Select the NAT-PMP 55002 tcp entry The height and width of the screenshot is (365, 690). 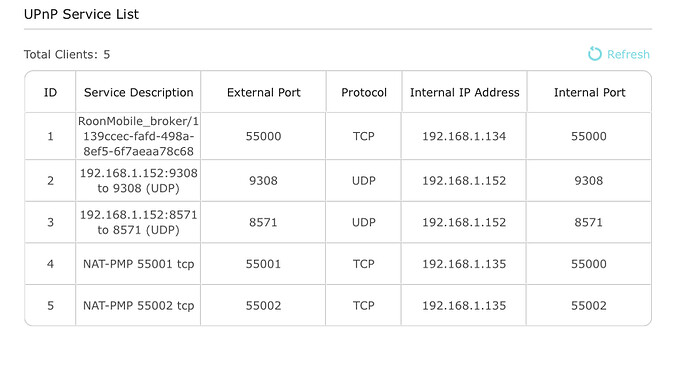[x=139, y=306]
